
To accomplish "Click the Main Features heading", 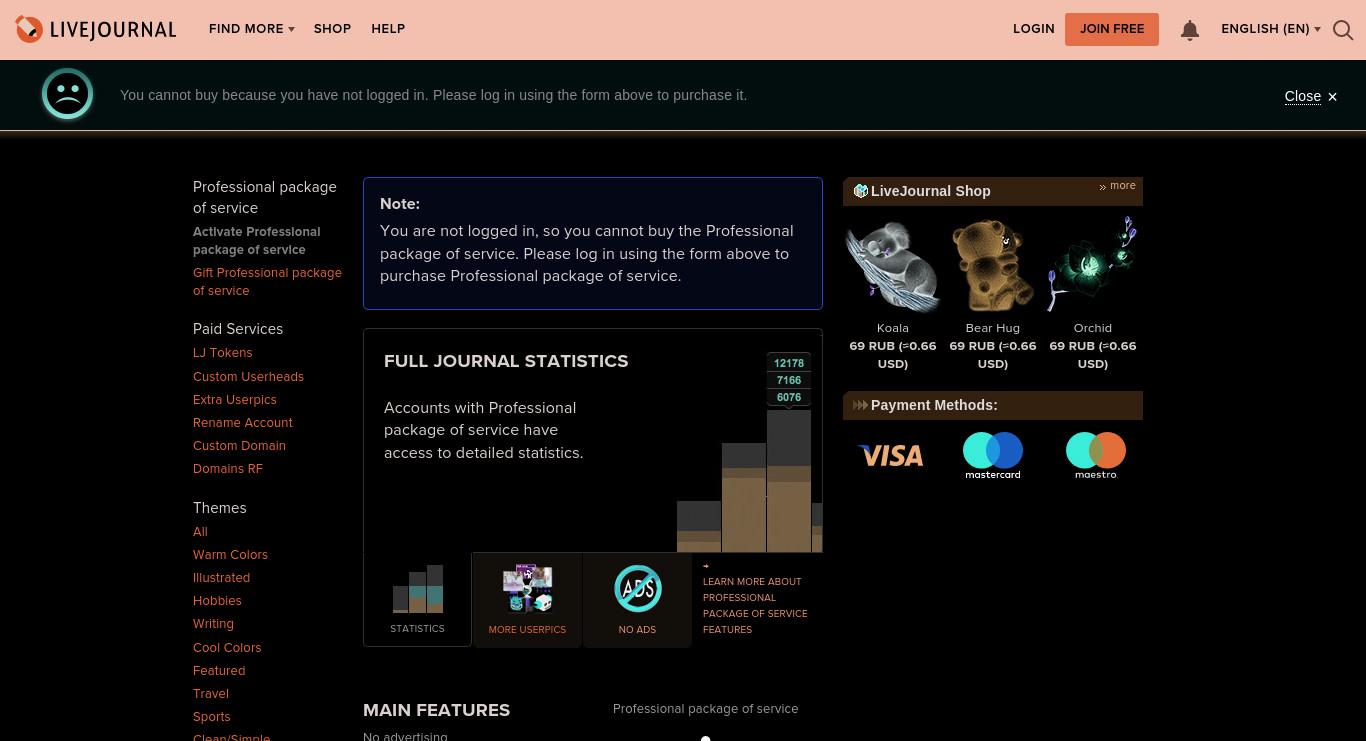I will click(x=436, y=710).
